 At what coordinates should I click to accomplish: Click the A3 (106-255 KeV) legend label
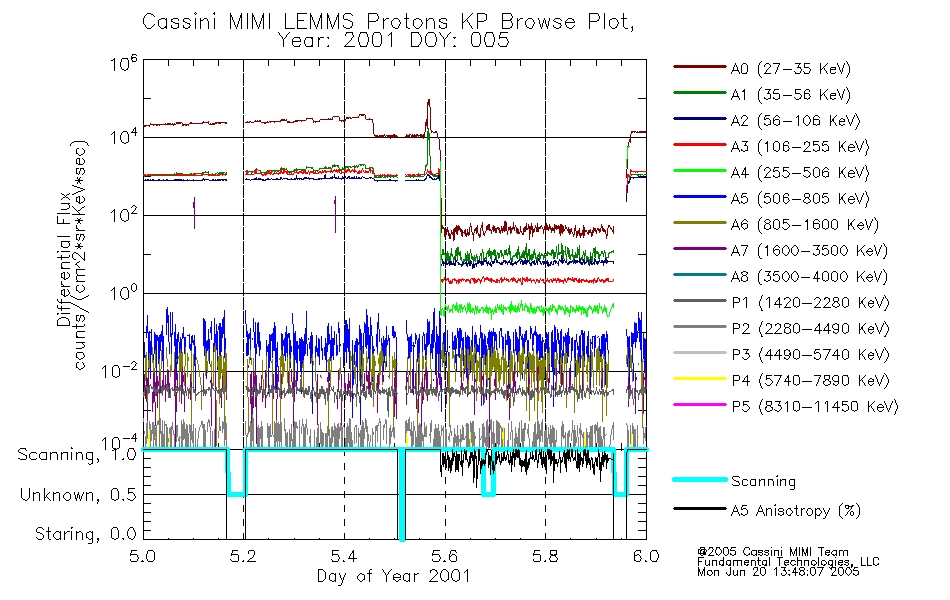pyautogui.click(x=800, y=147)
